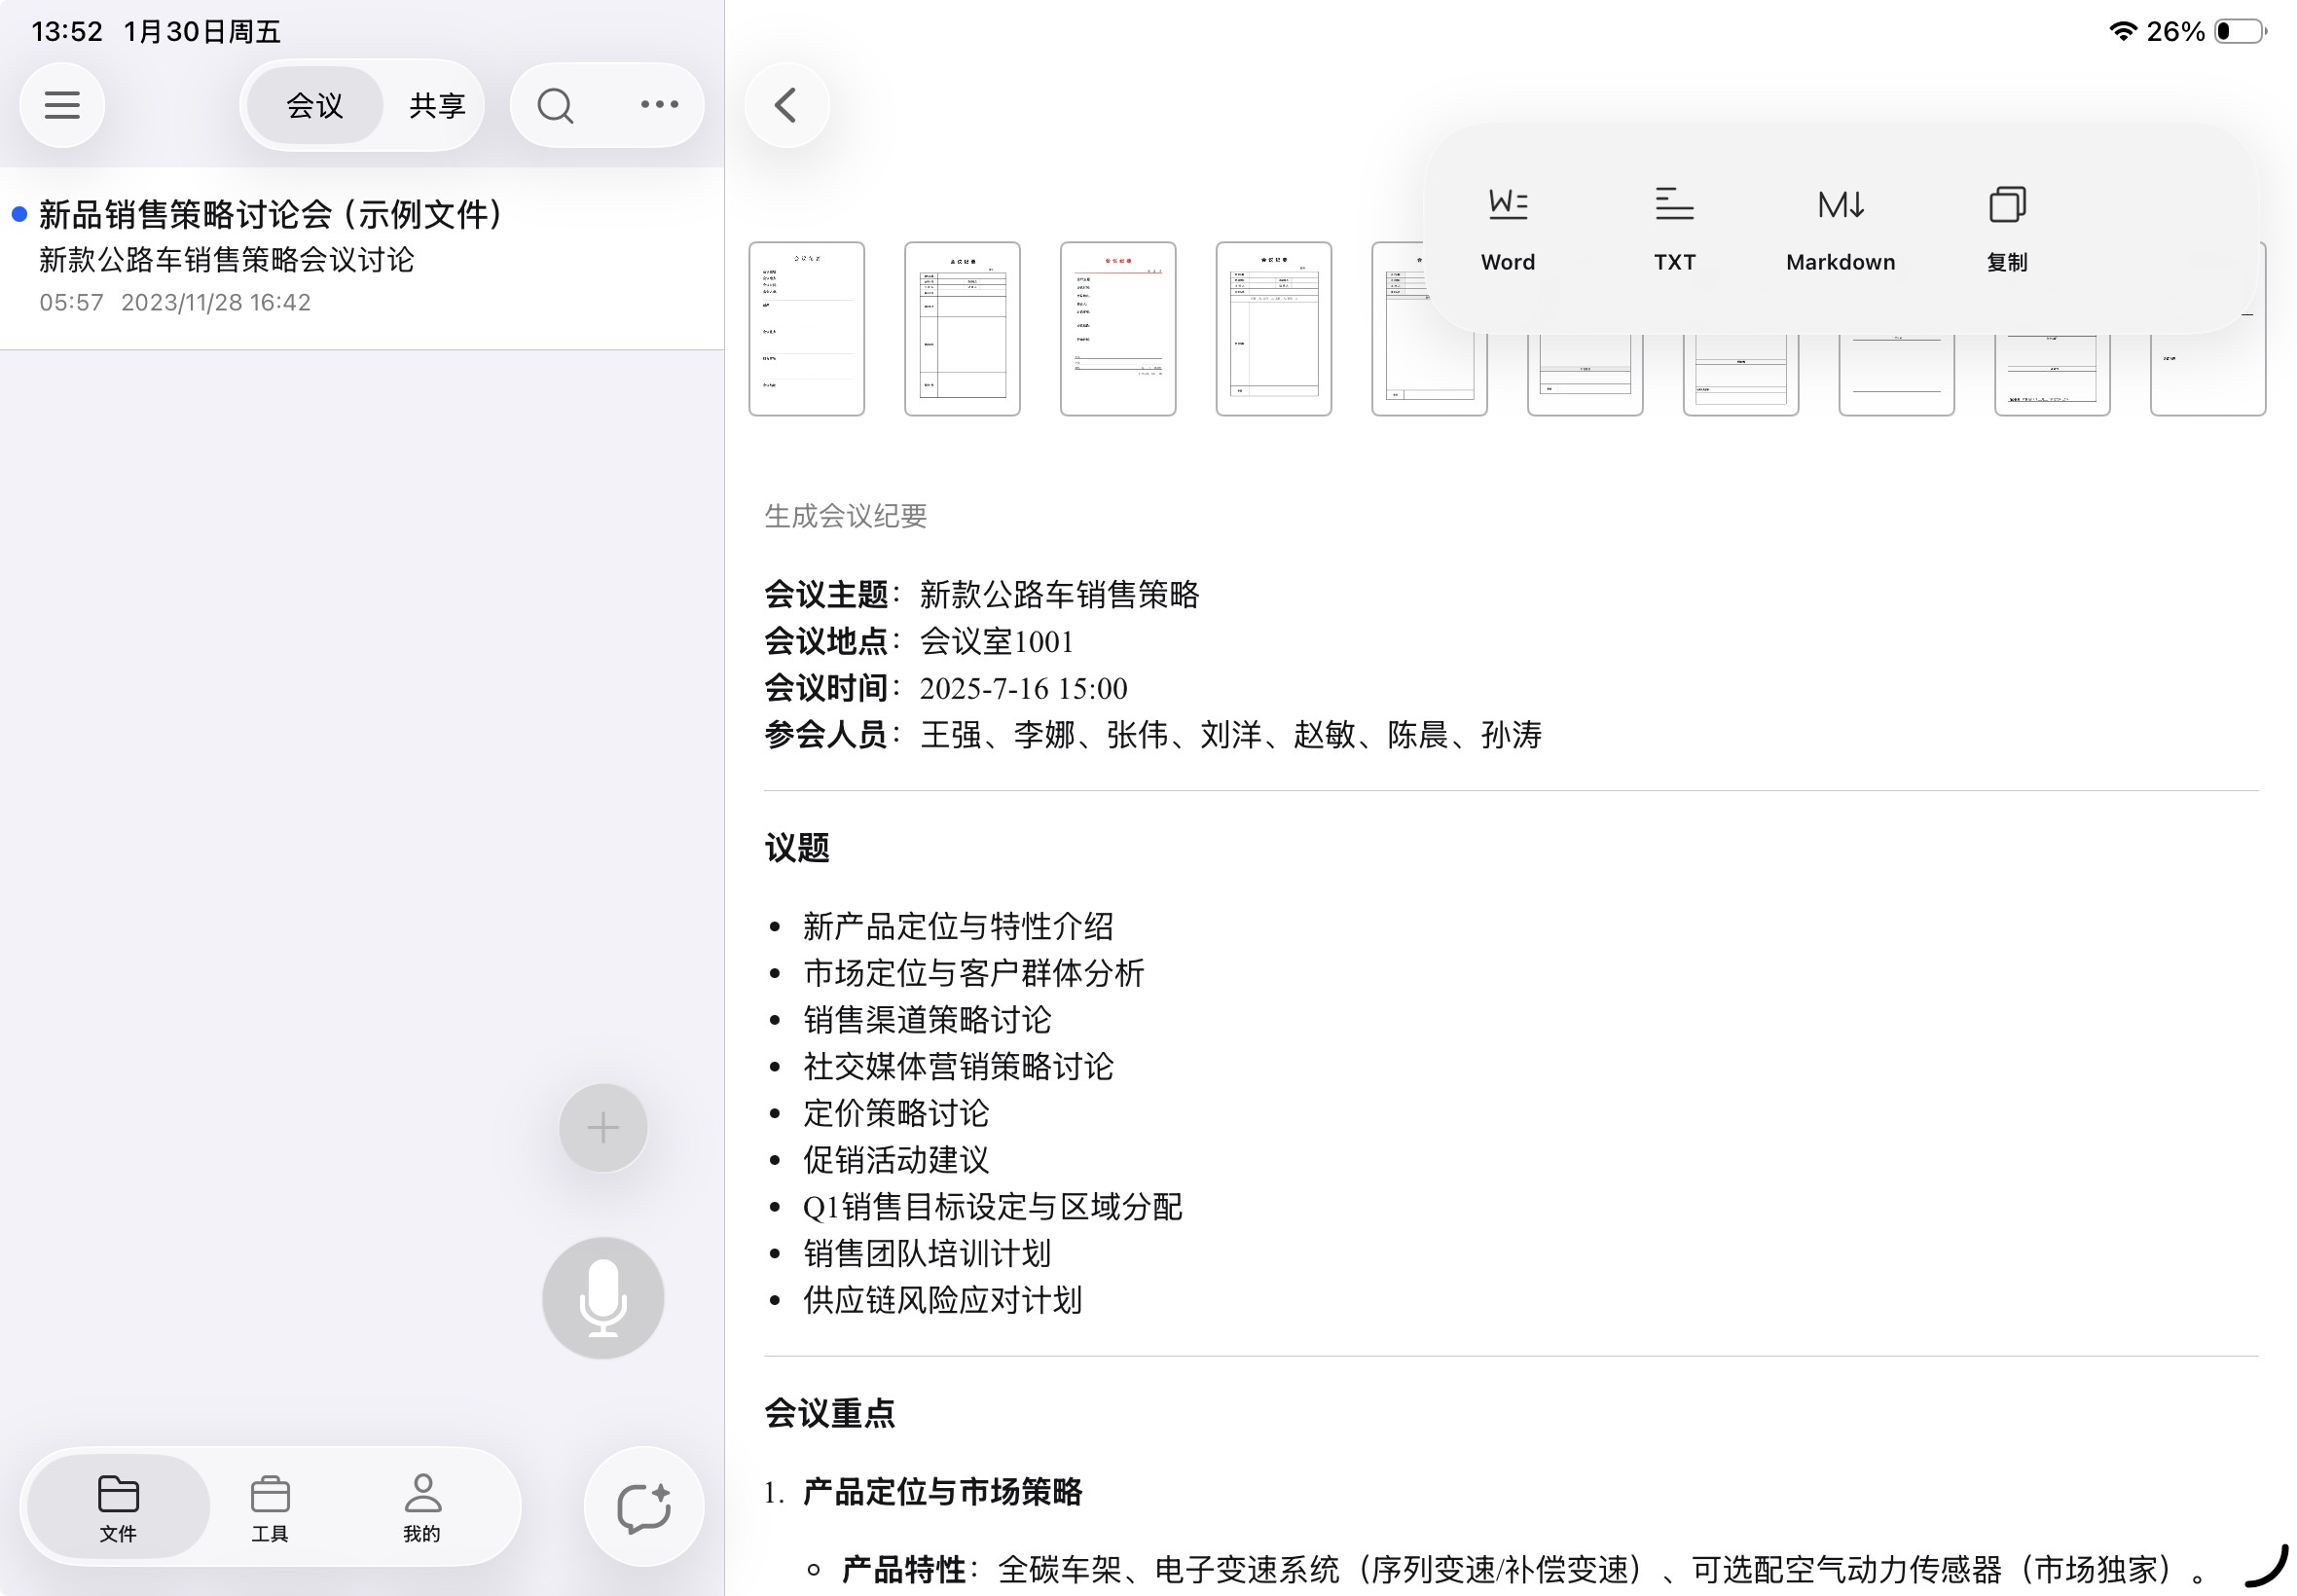Image resolution: width=2297 pixels, height=1596 pixels.
Task: Go back using the back arrow
Action: pos(786,104)
